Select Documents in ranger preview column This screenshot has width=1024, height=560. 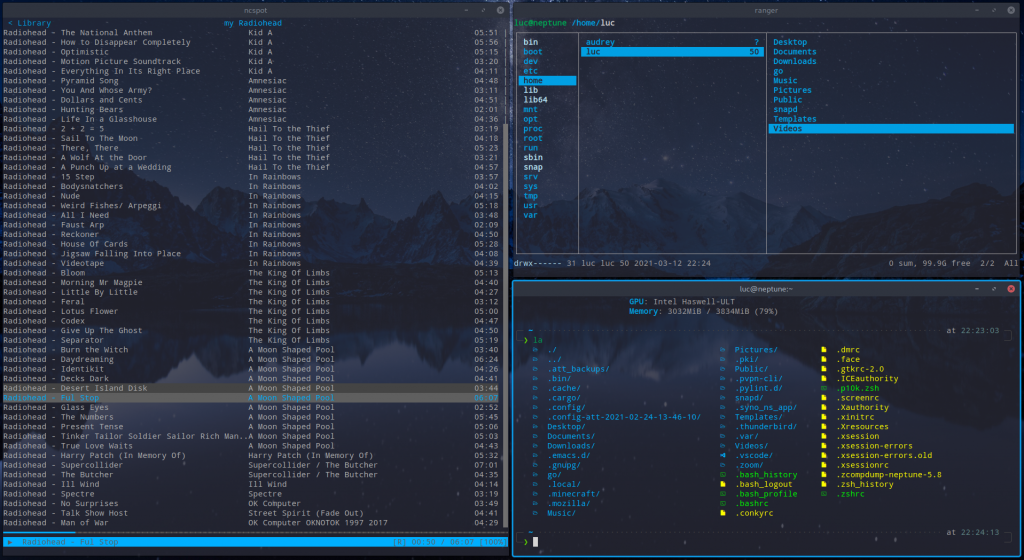tap(795, 52)
